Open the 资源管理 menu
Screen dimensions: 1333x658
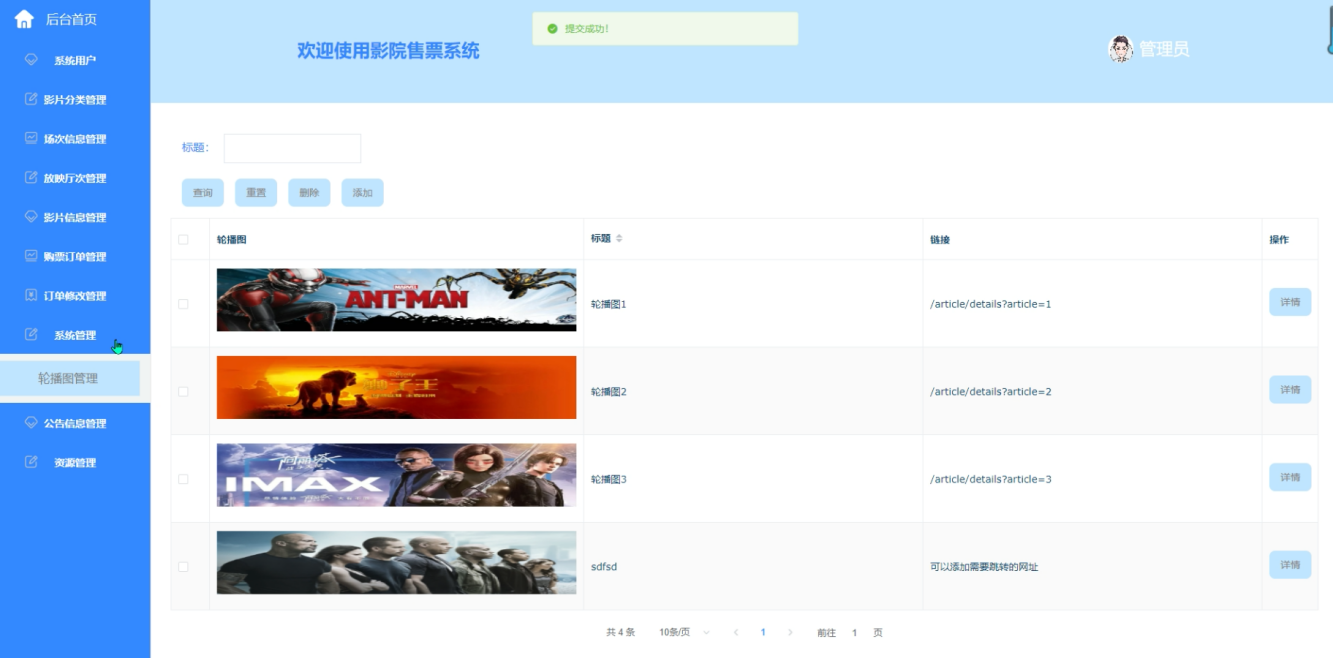pos(75,462)
